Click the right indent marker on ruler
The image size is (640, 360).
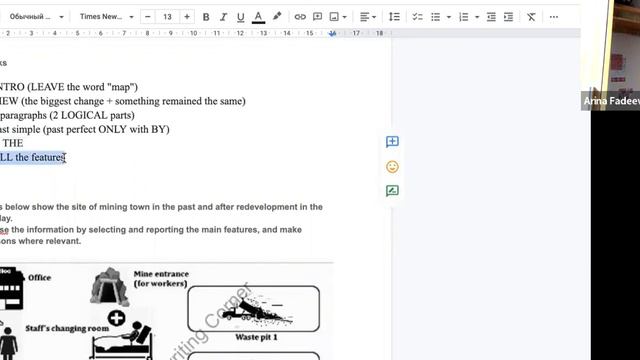coord(332,33)
